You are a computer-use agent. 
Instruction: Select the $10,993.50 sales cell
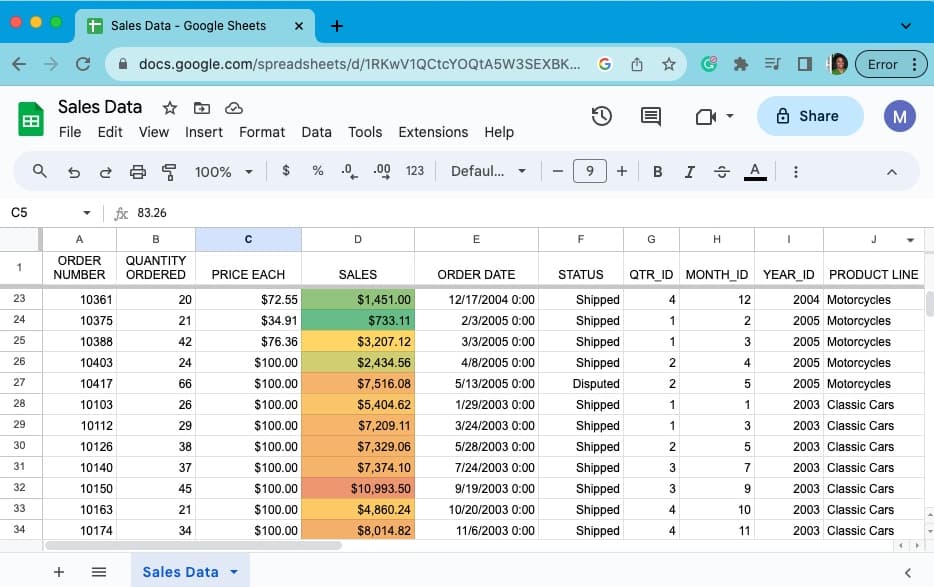358,489
